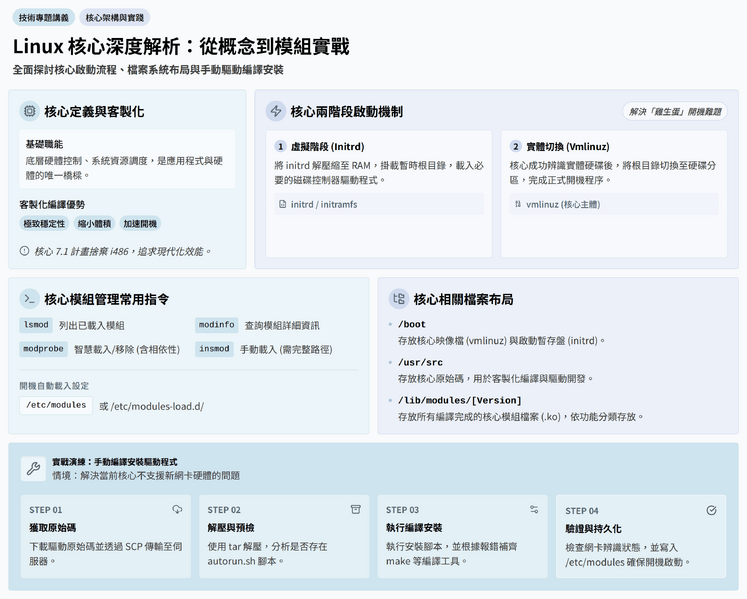Click the 查詢模組詳細資訊 description
Screen dimensions: 747x599
pos(282,325)
